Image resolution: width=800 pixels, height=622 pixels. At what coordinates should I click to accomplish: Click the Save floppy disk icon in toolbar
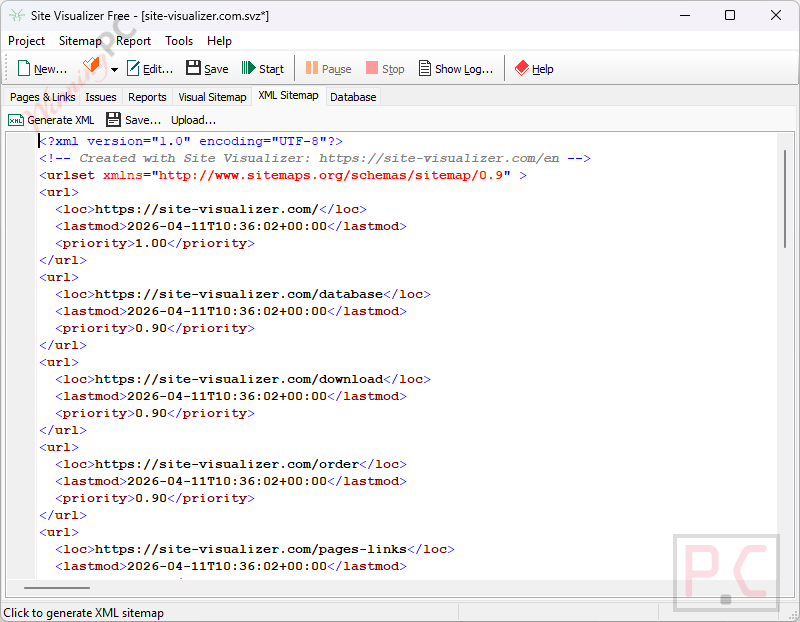click(193, 68)
